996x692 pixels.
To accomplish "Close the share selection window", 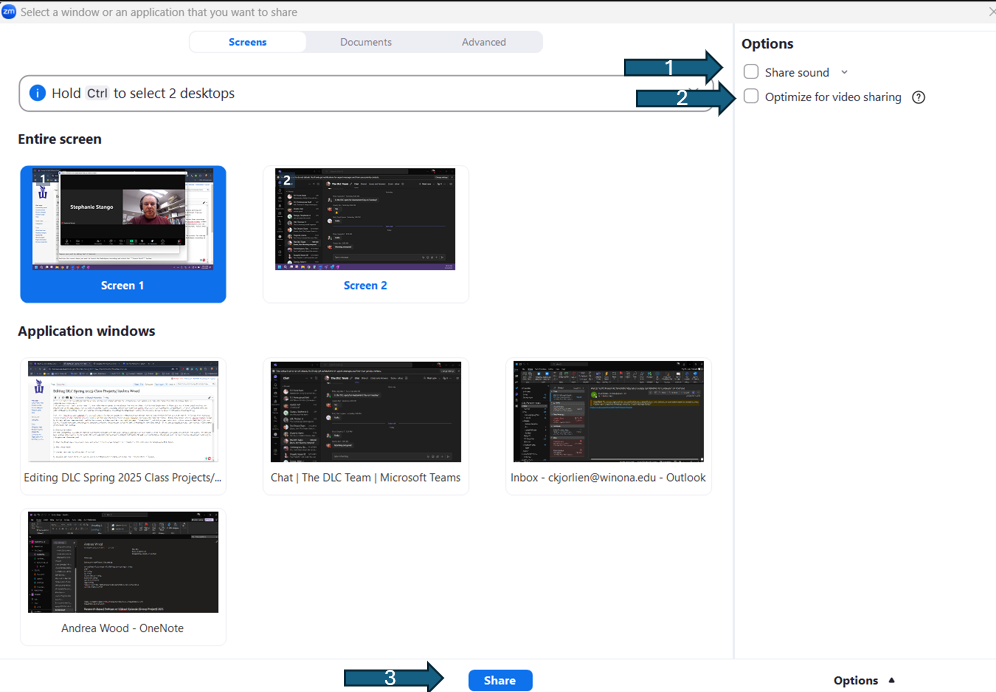I will click(990, 12).
